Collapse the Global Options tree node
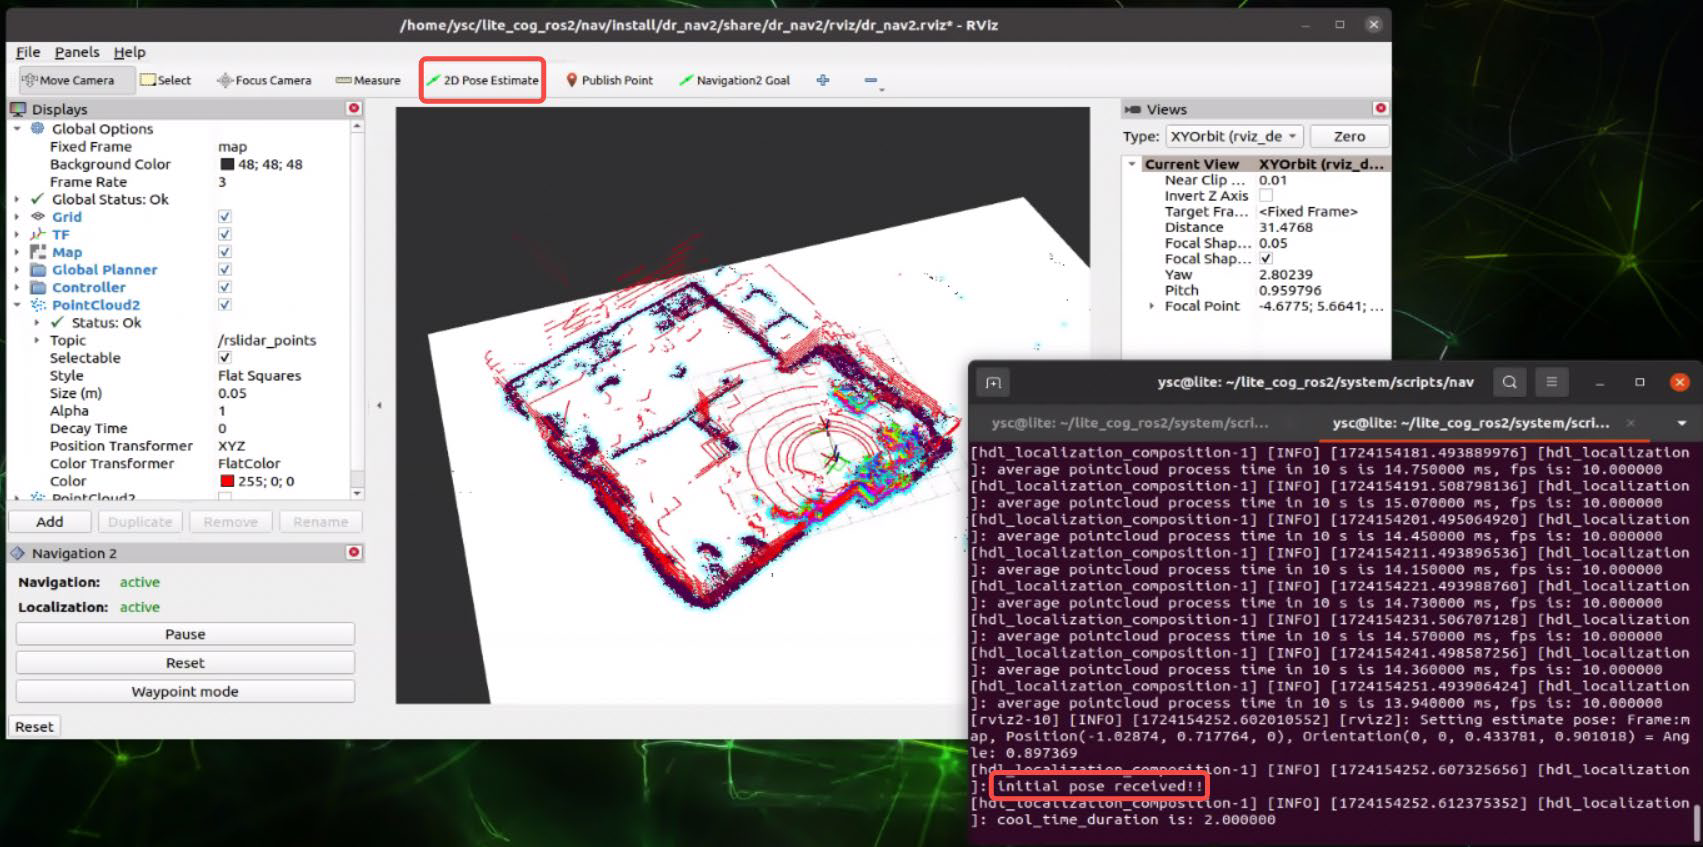The height and width of the screenshot is (847, 1703). click(17, 129)
